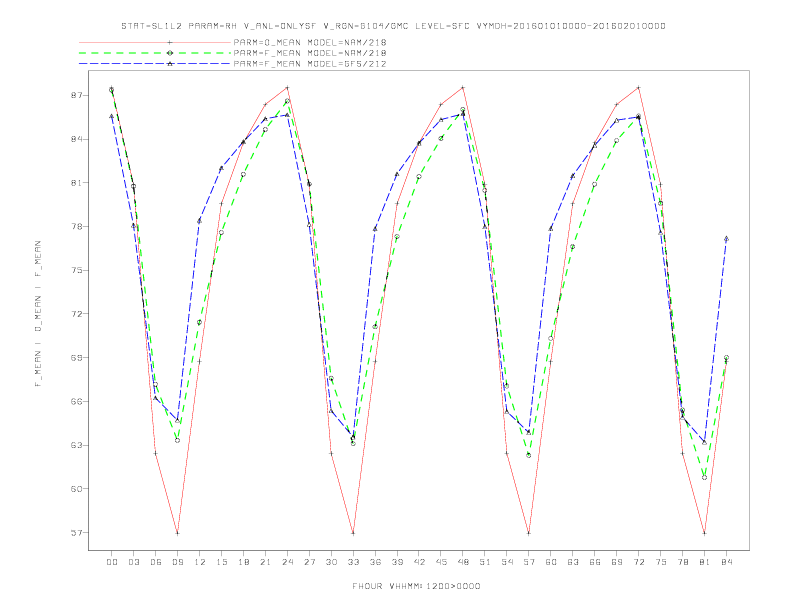Click x-axis tick label 21
The image size is (792, 612).
[x=266, y=562]
